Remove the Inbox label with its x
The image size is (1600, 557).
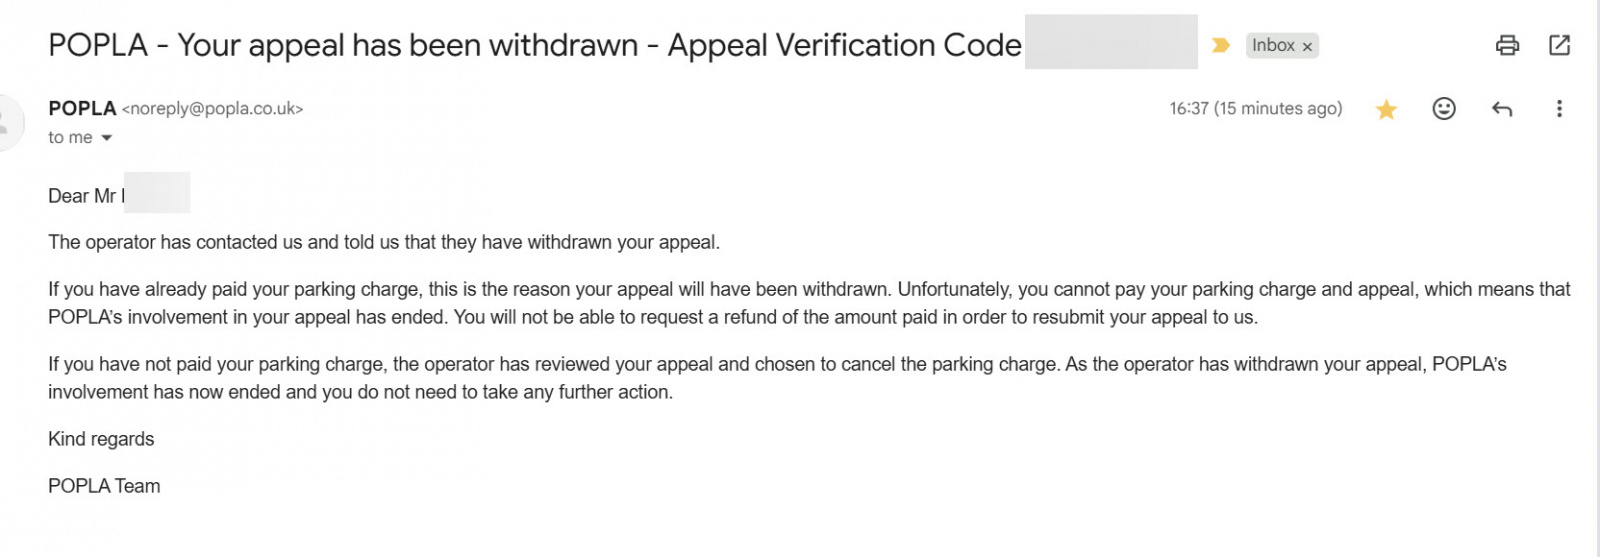click(1307, 46)
